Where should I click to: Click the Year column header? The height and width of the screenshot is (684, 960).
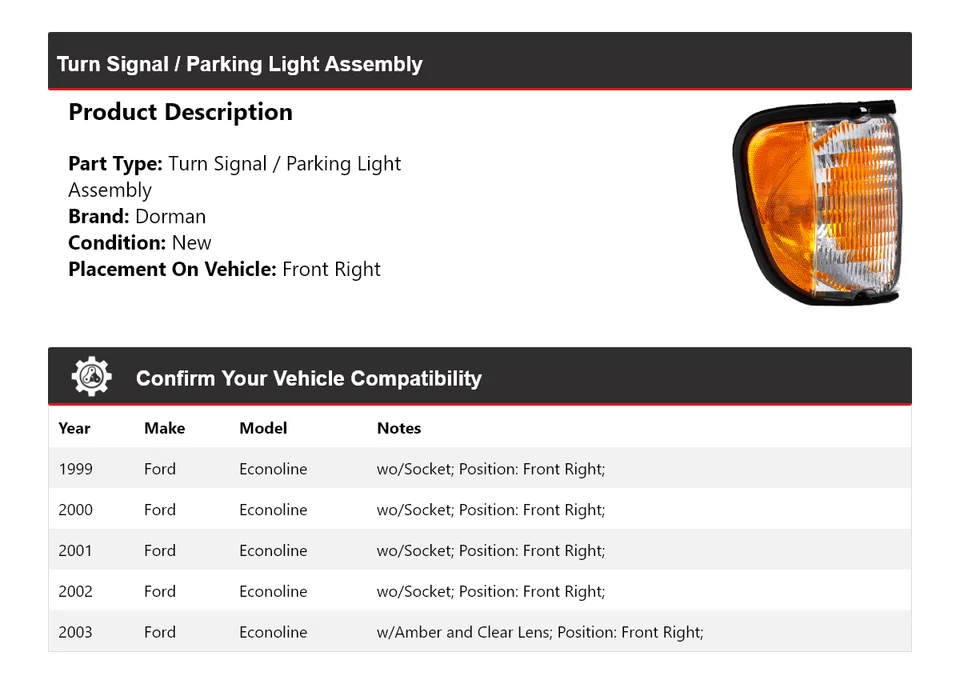74,428
